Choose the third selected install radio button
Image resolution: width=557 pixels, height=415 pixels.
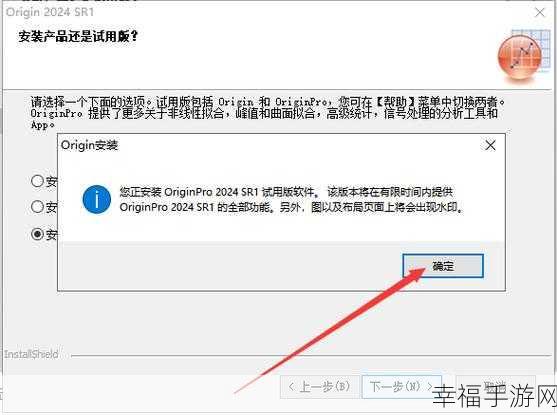tap(37, 234)
